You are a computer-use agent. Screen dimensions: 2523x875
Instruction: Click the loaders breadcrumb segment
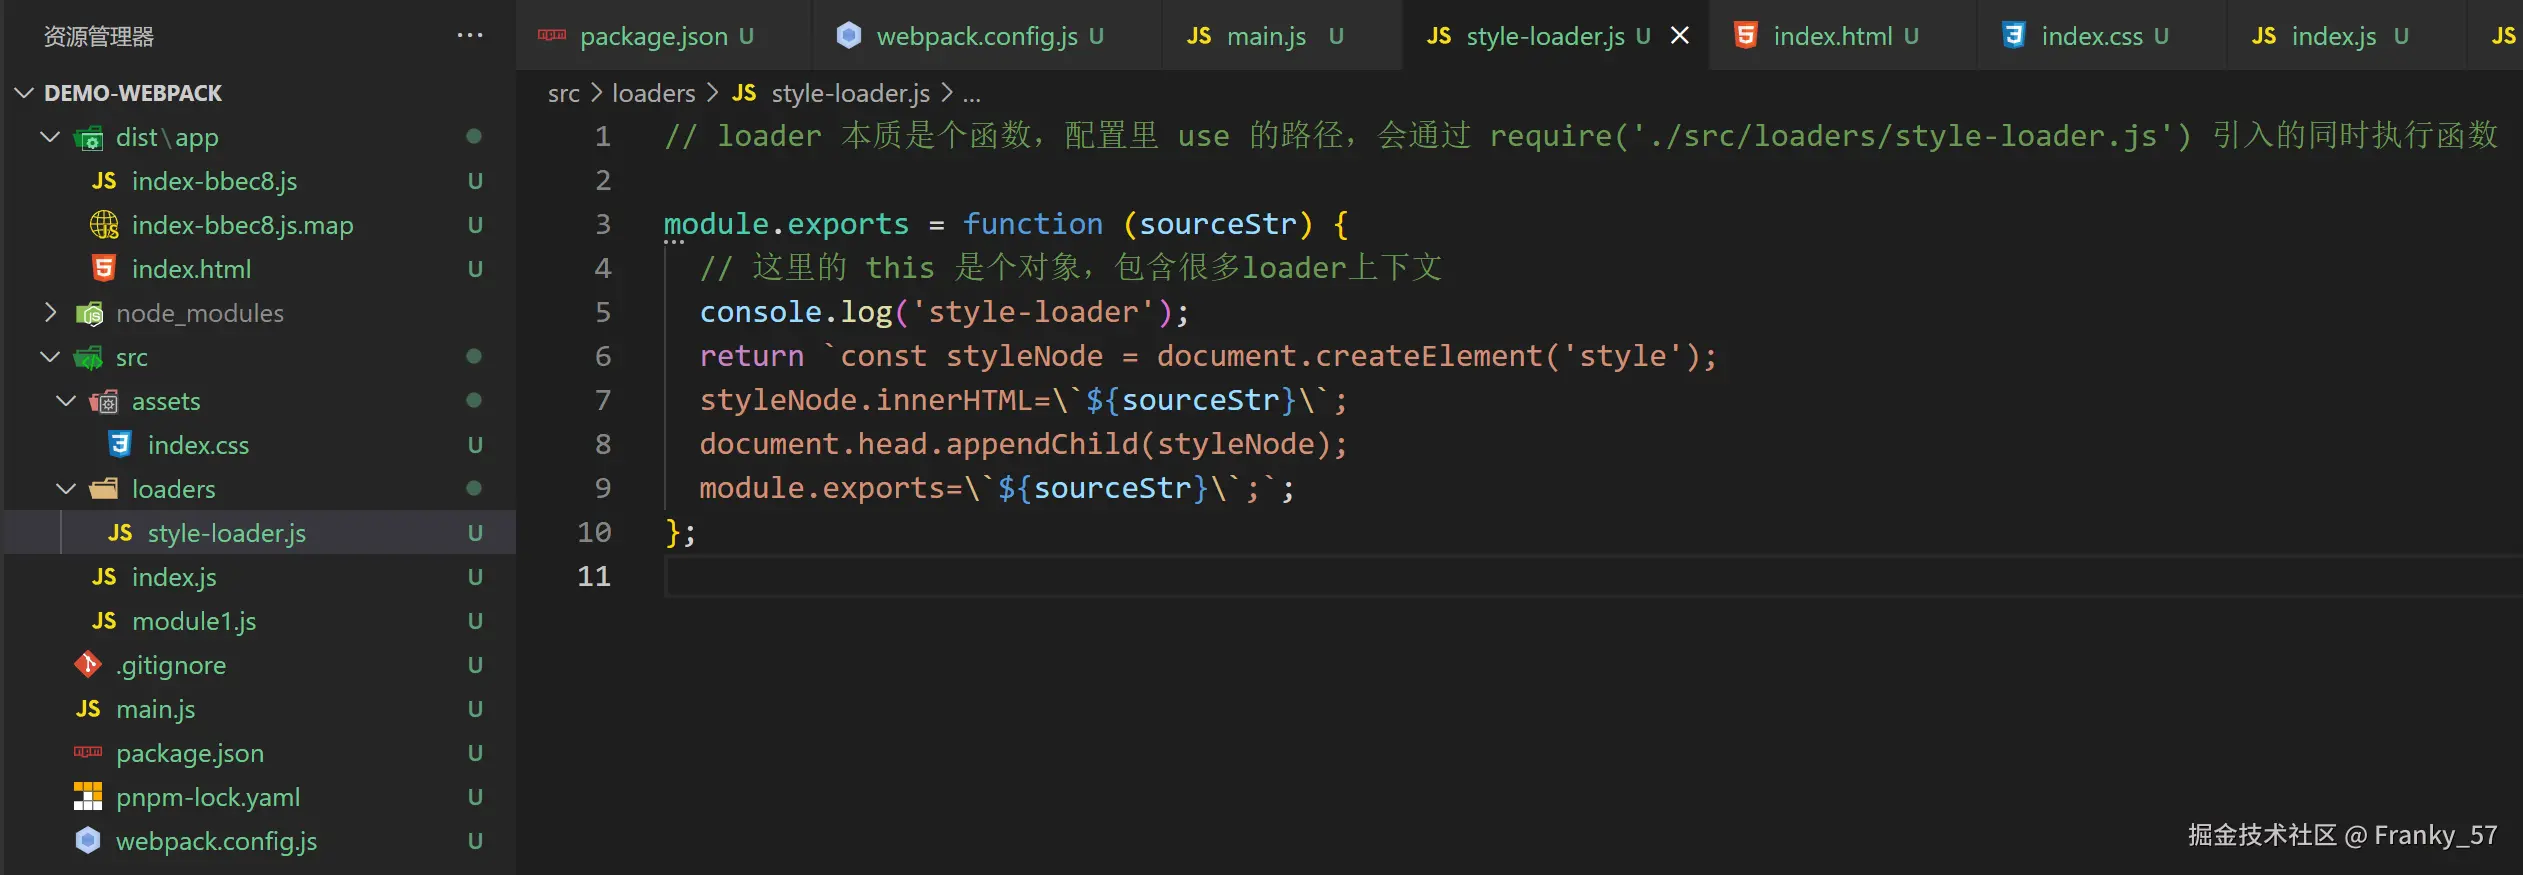coord(653,93)
